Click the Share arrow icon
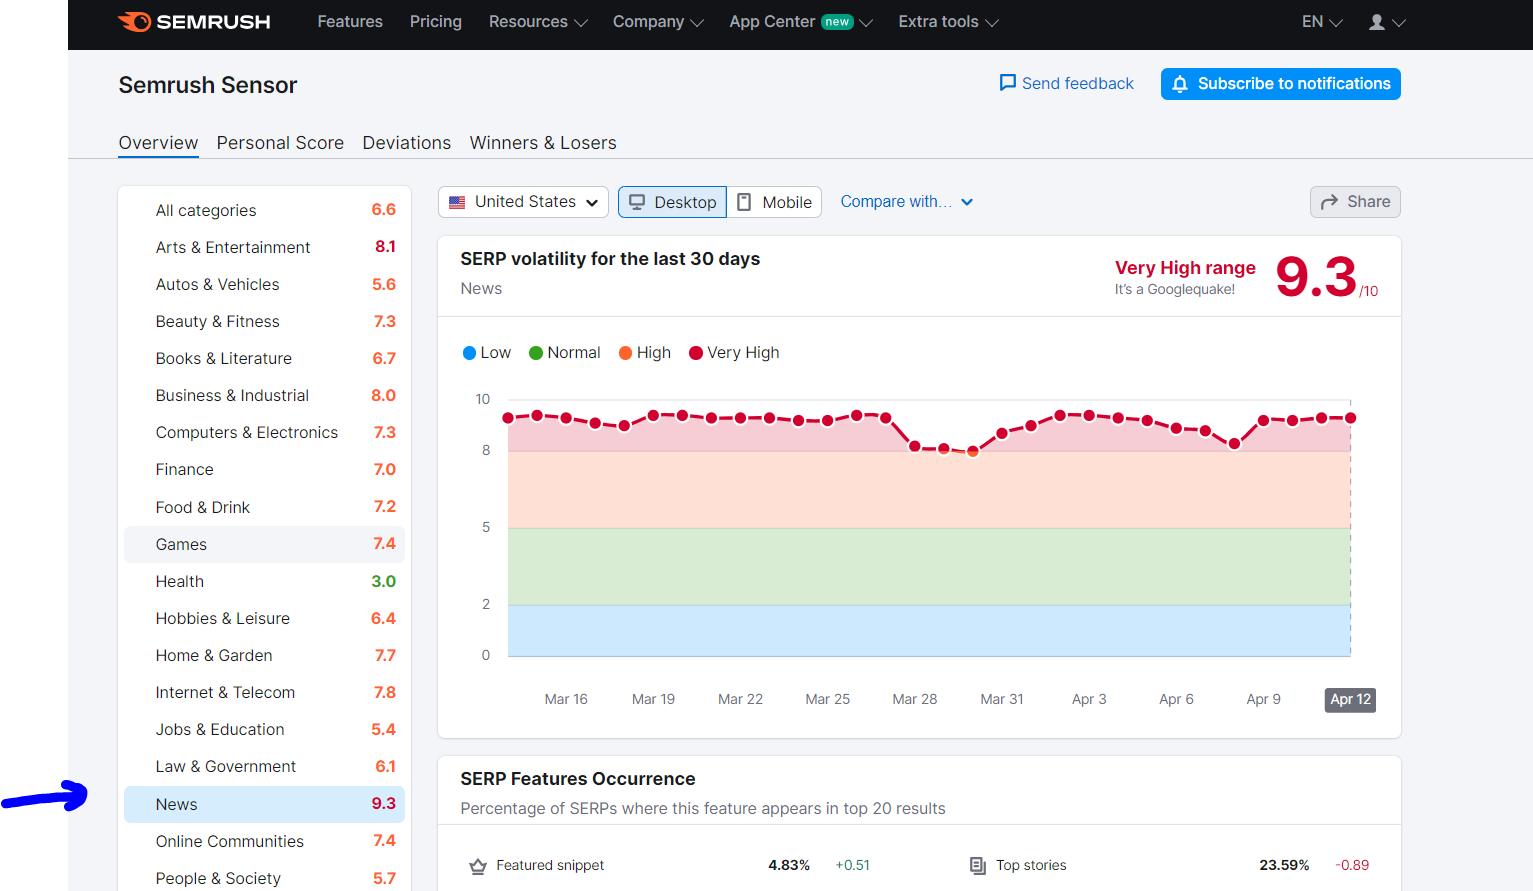The image size is (1533, 891). (x=1329, y=202)
